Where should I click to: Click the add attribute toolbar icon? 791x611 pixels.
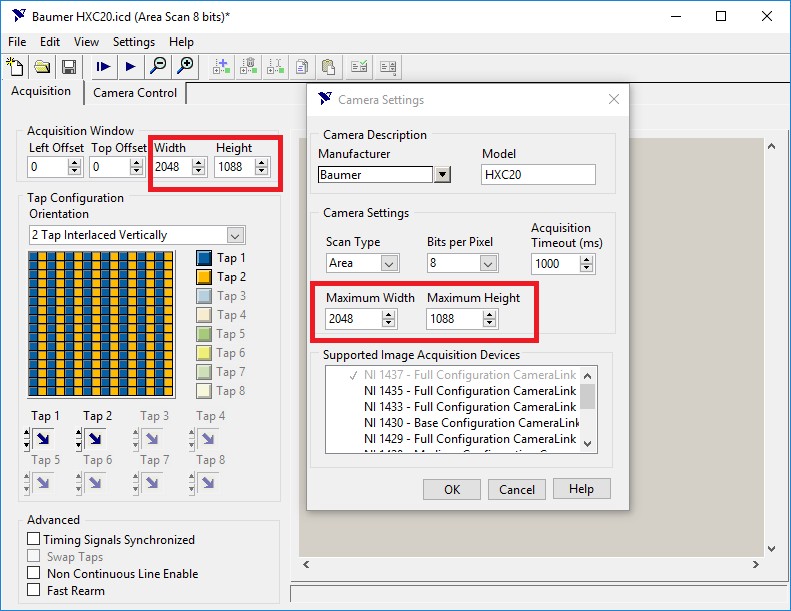point(221,67)
